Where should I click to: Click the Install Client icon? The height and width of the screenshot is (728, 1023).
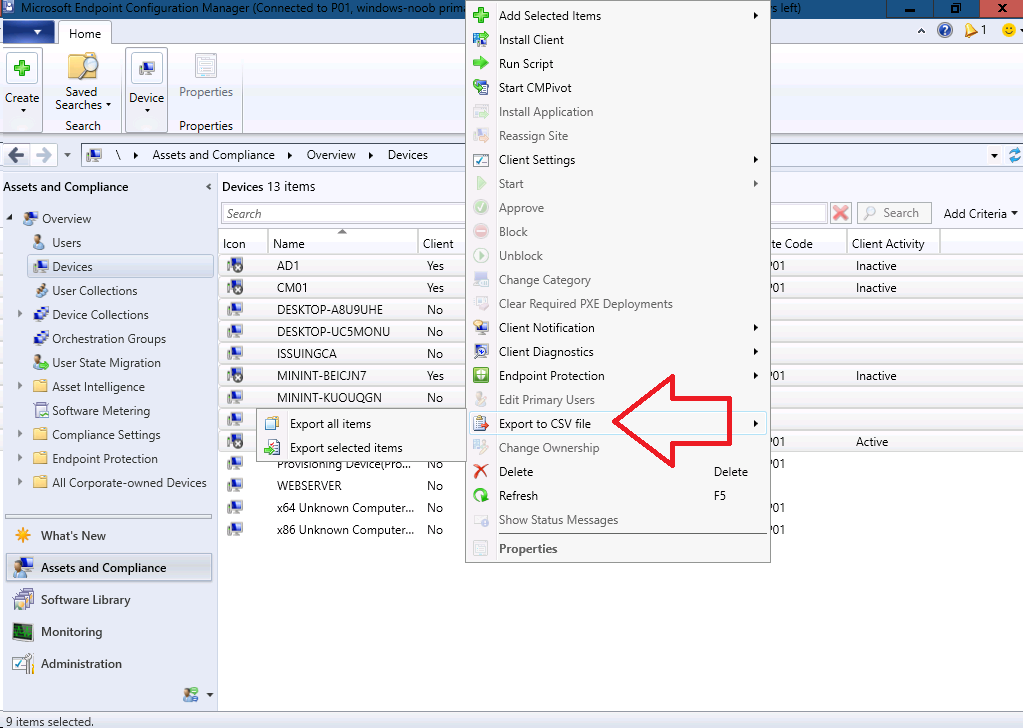click(x=481, y=40)
